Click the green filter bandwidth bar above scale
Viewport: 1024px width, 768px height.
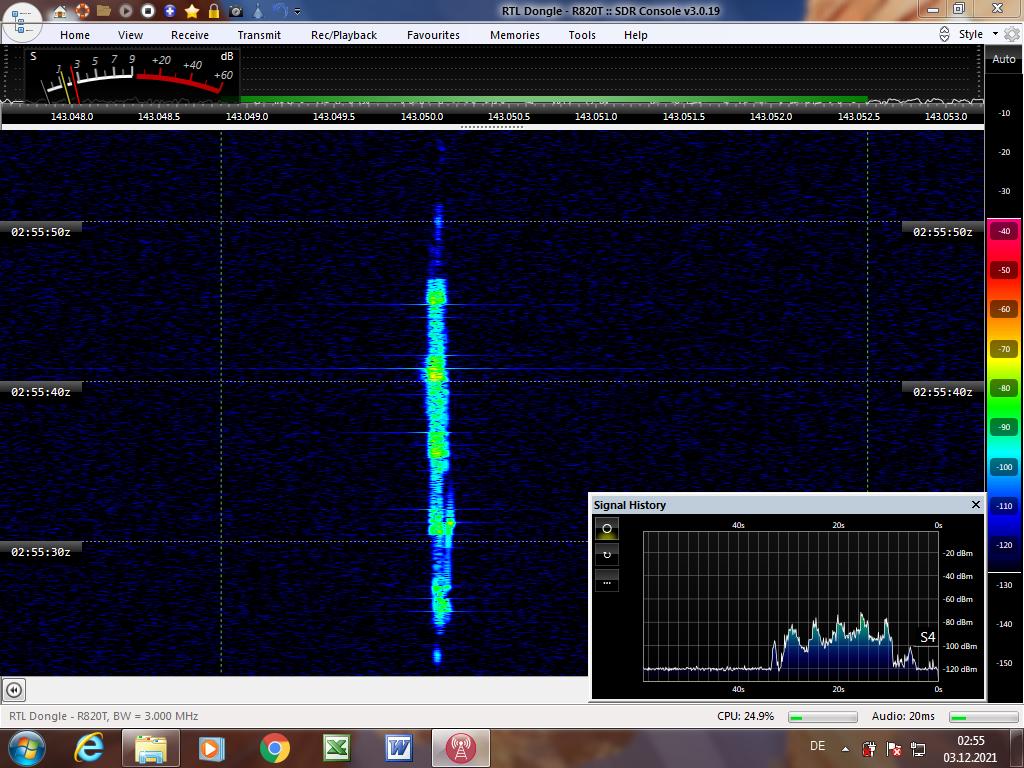pyautogui.click(x=554, y=99)
